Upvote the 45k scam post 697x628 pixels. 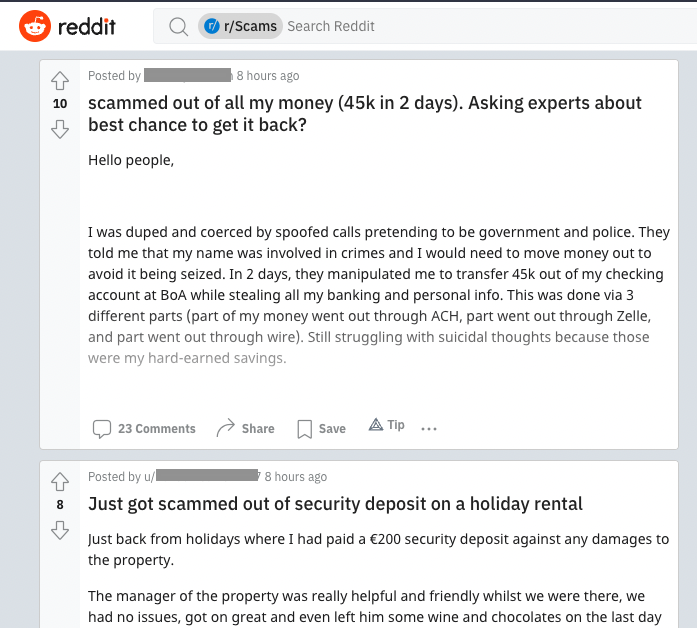[60, 81]
